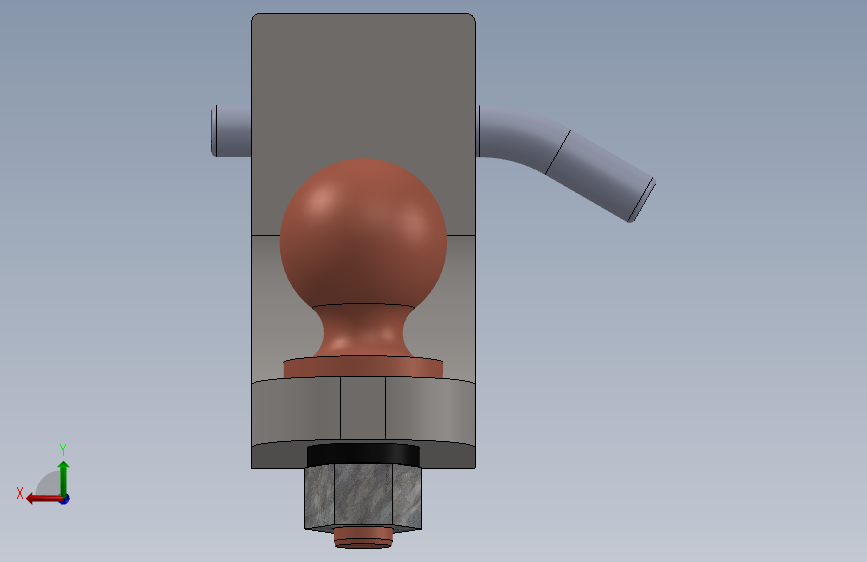Select the short pin end left of bracket
This screenshot has width=867, height=562.
coord(231,131)
